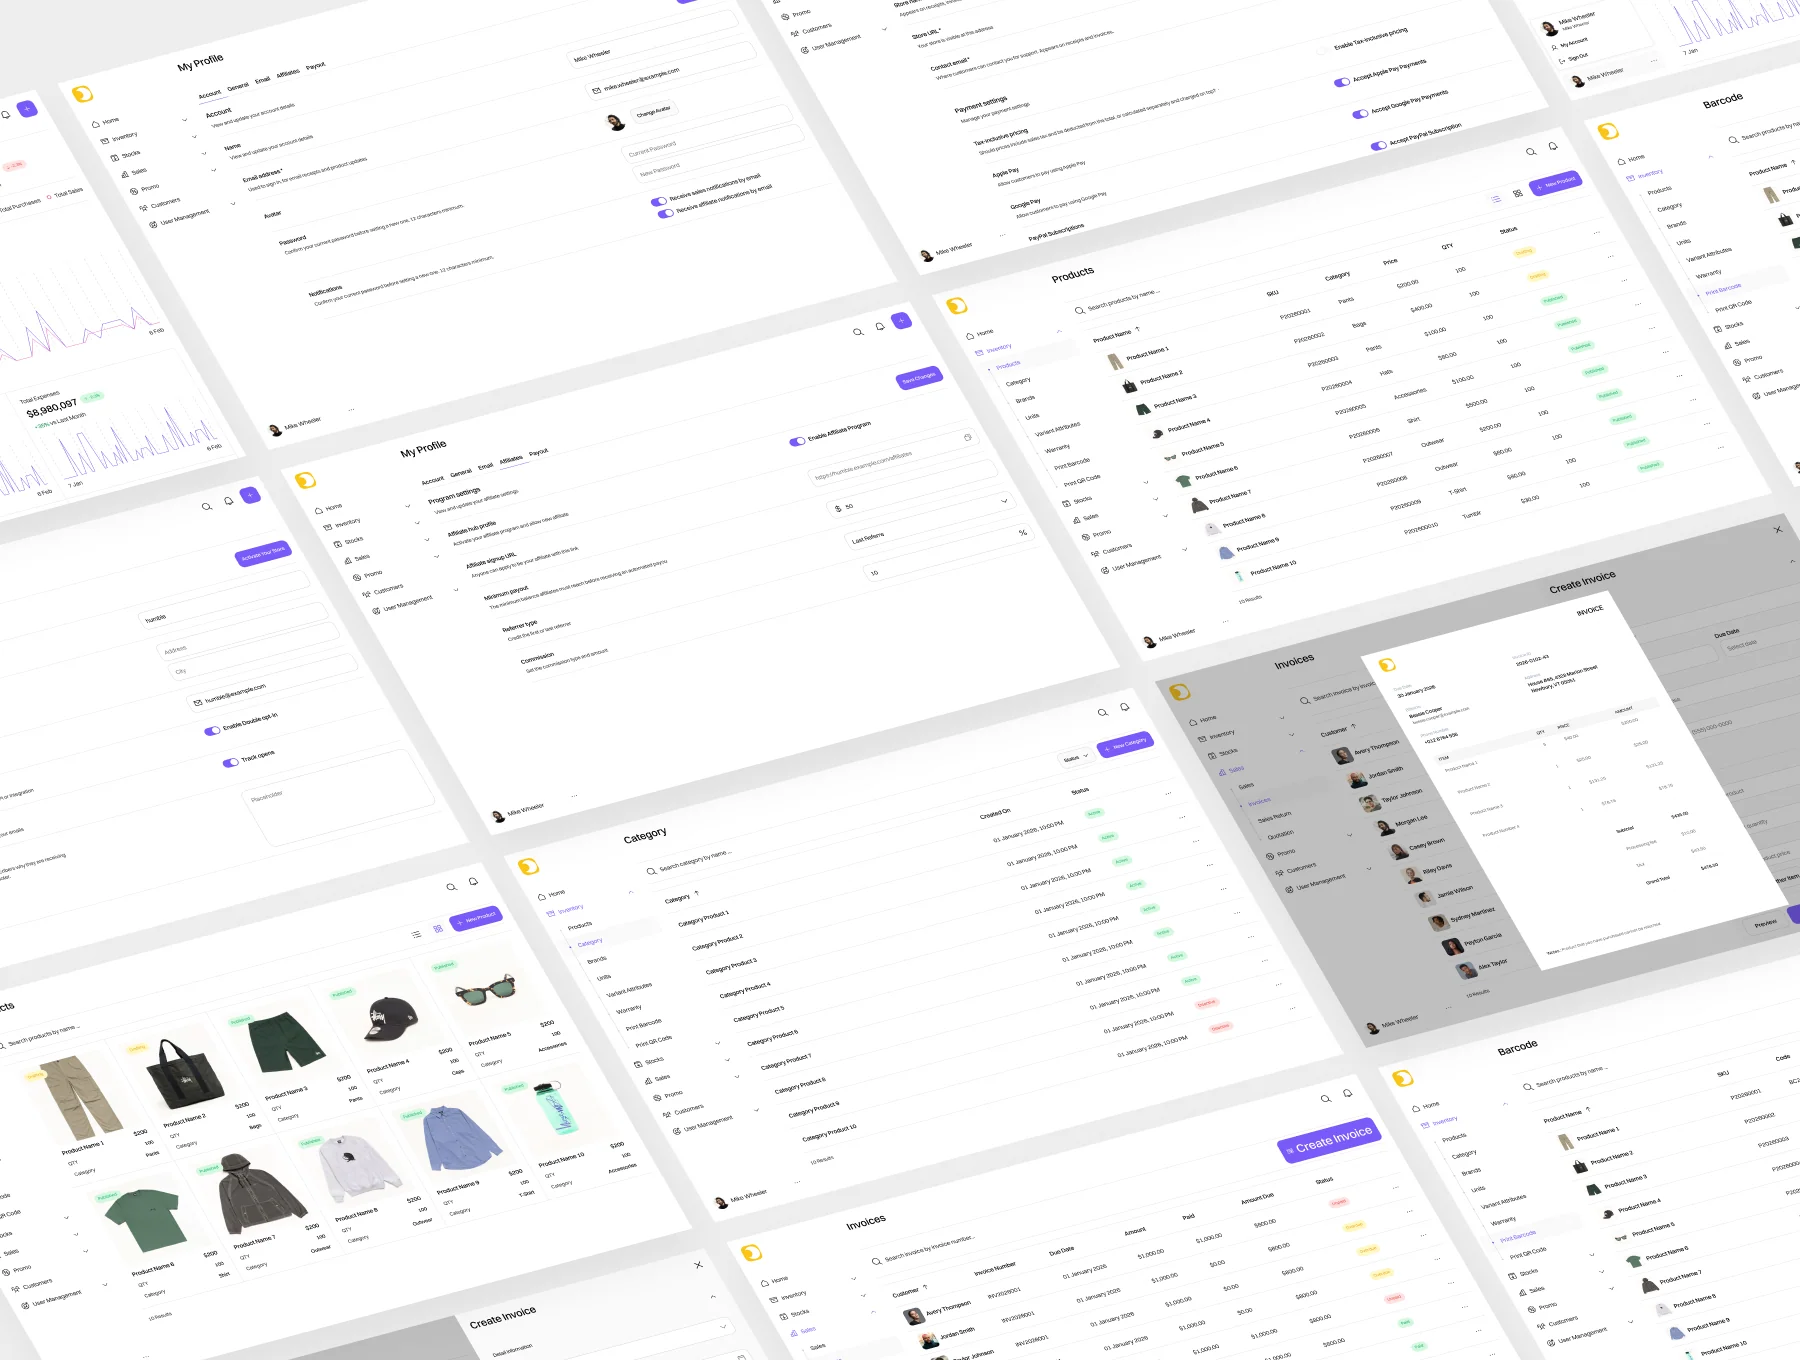1800x1360 pixels.
Task: Expand Stocks chevron in Products table sidebar
Action: pyautogui.click(x=1146, y=482)
